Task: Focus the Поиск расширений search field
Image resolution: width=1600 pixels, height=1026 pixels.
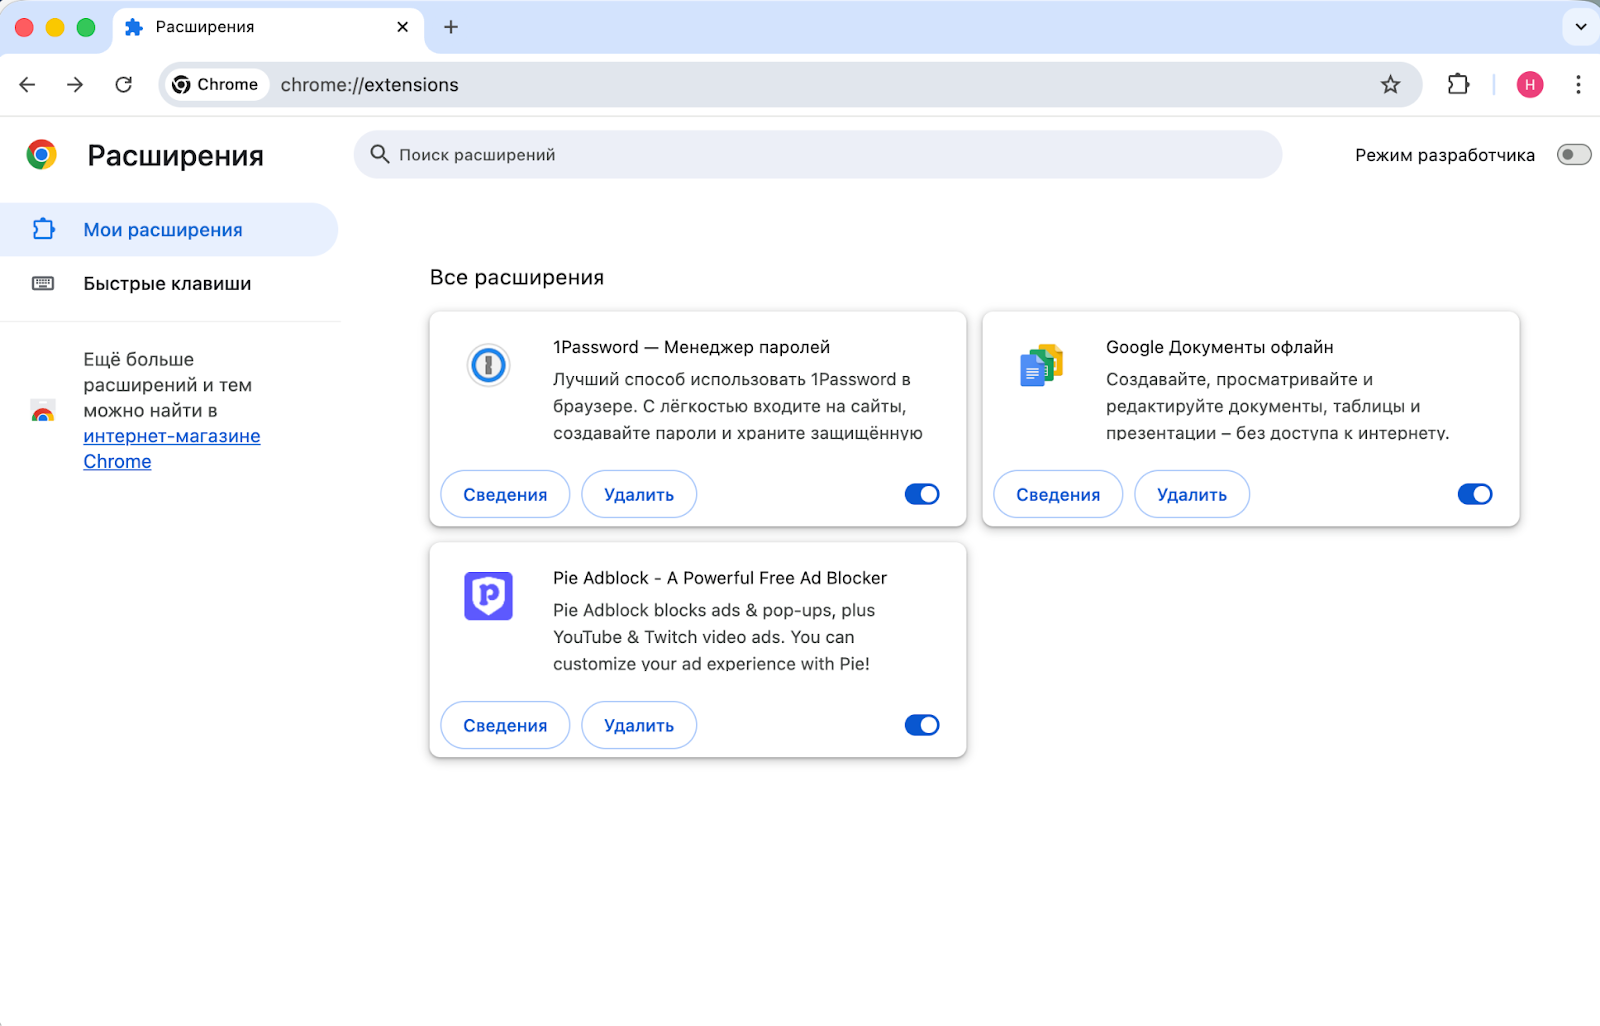Action: point(818,155)
